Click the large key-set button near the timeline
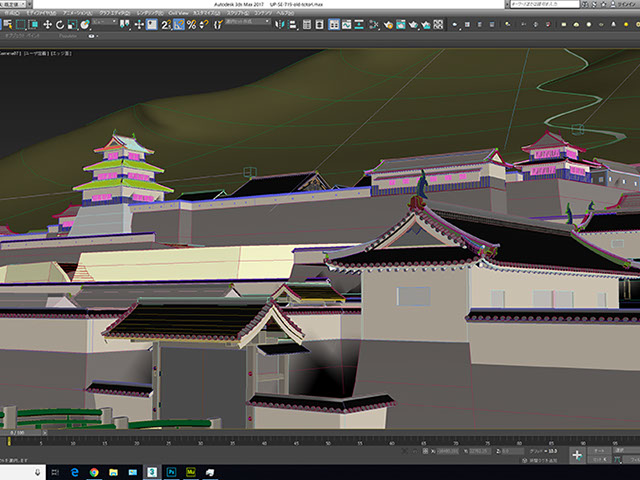The width and height of the screenshot is (640, 480). click(x=578, y=455)
